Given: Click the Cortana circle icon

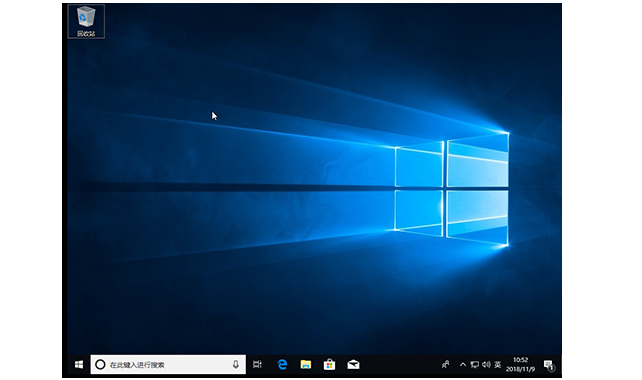Looking at the screenshot, I should coord(100,364).
